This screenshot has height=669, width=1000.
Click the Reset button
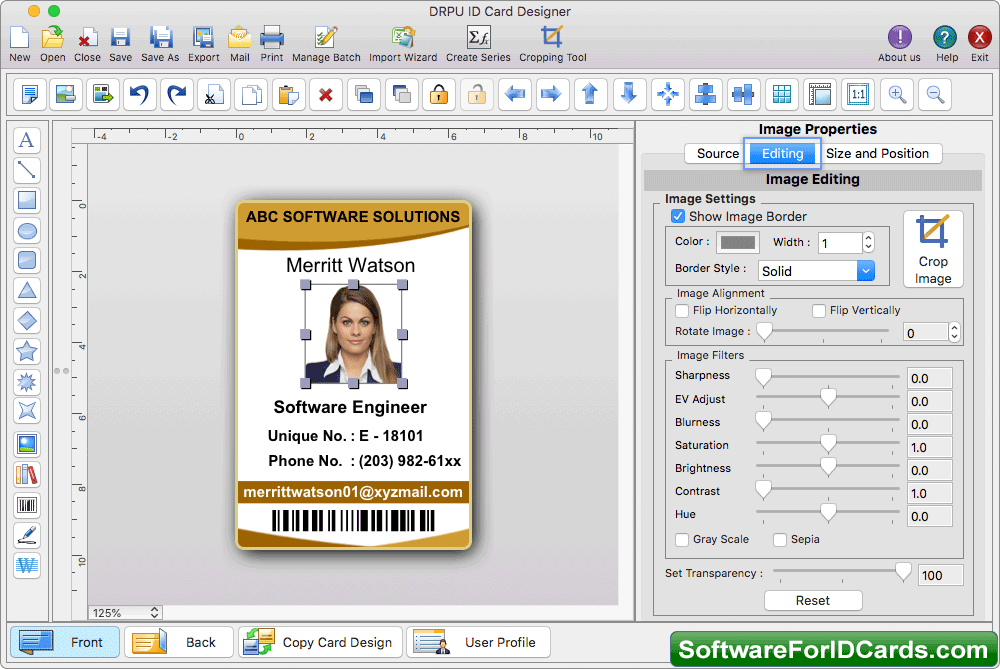(x=812, y=601)
